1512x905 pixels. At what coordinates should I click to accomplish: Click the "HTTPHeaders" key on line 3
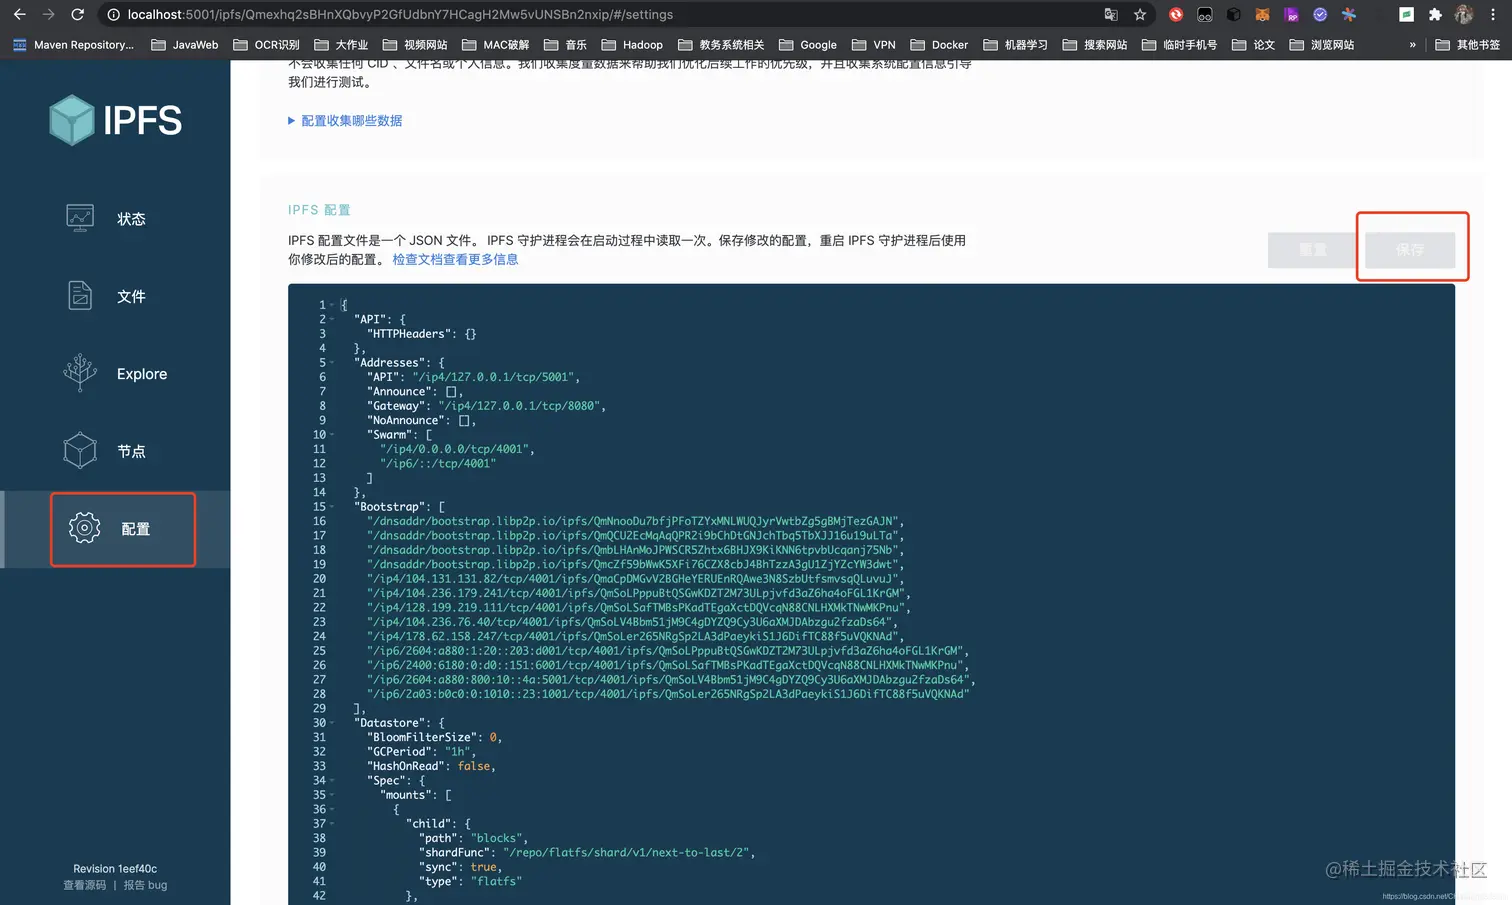[x=408, y=333]
